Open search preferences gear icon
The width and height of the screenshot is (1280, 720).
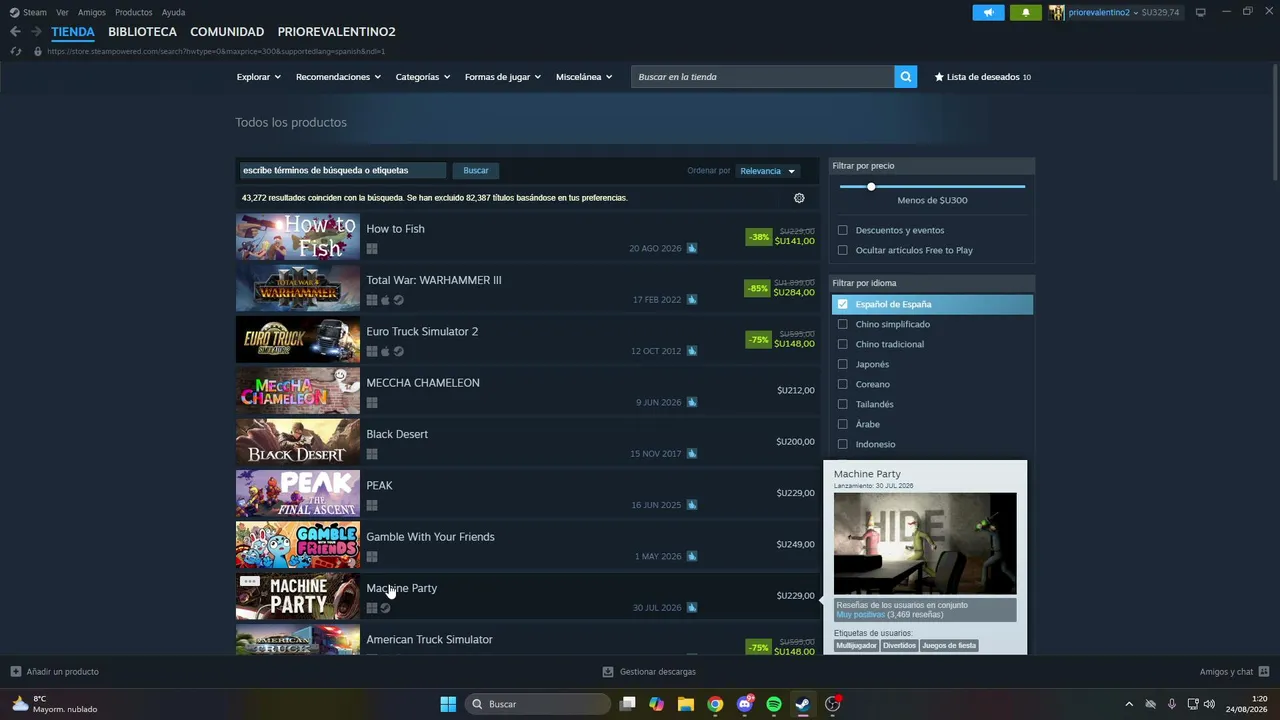coord(799,198)
